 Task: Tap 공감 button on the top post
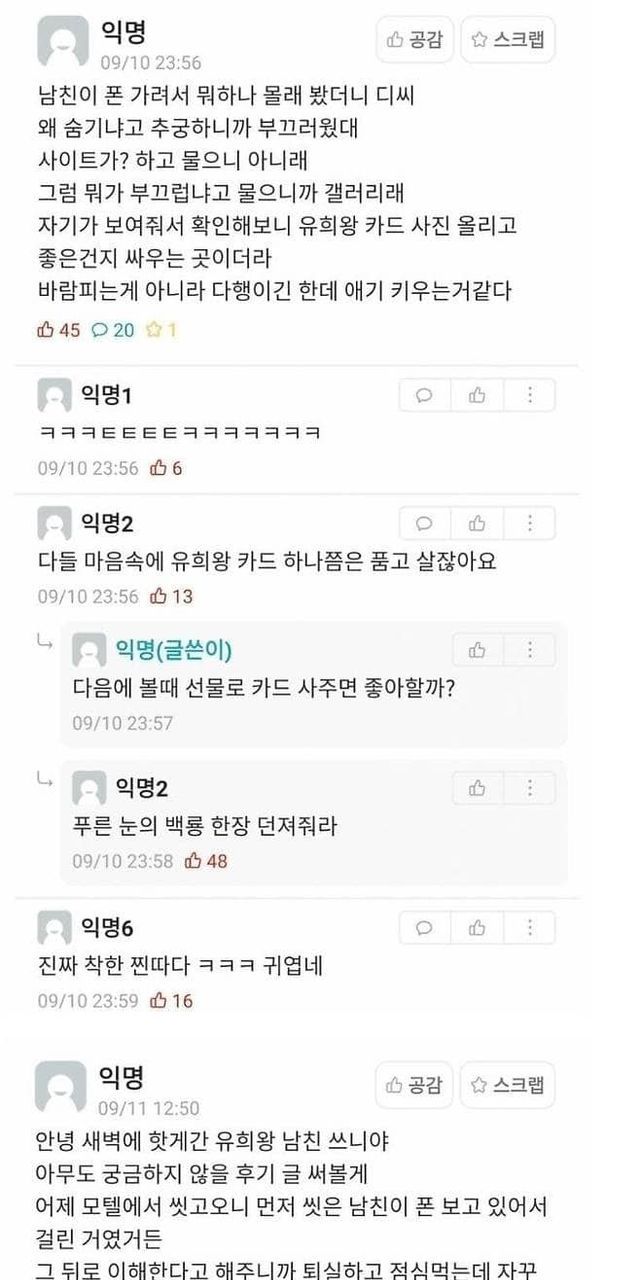click(414, 40)
